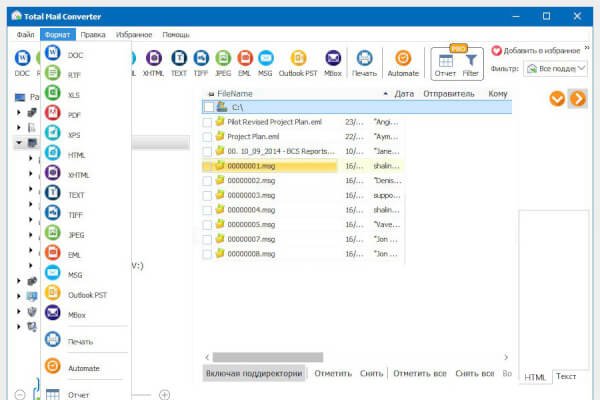The height and width of the screenshot is (400, 600).
Task: Click zoom out minus button
Action: click(x=20, y=394)
